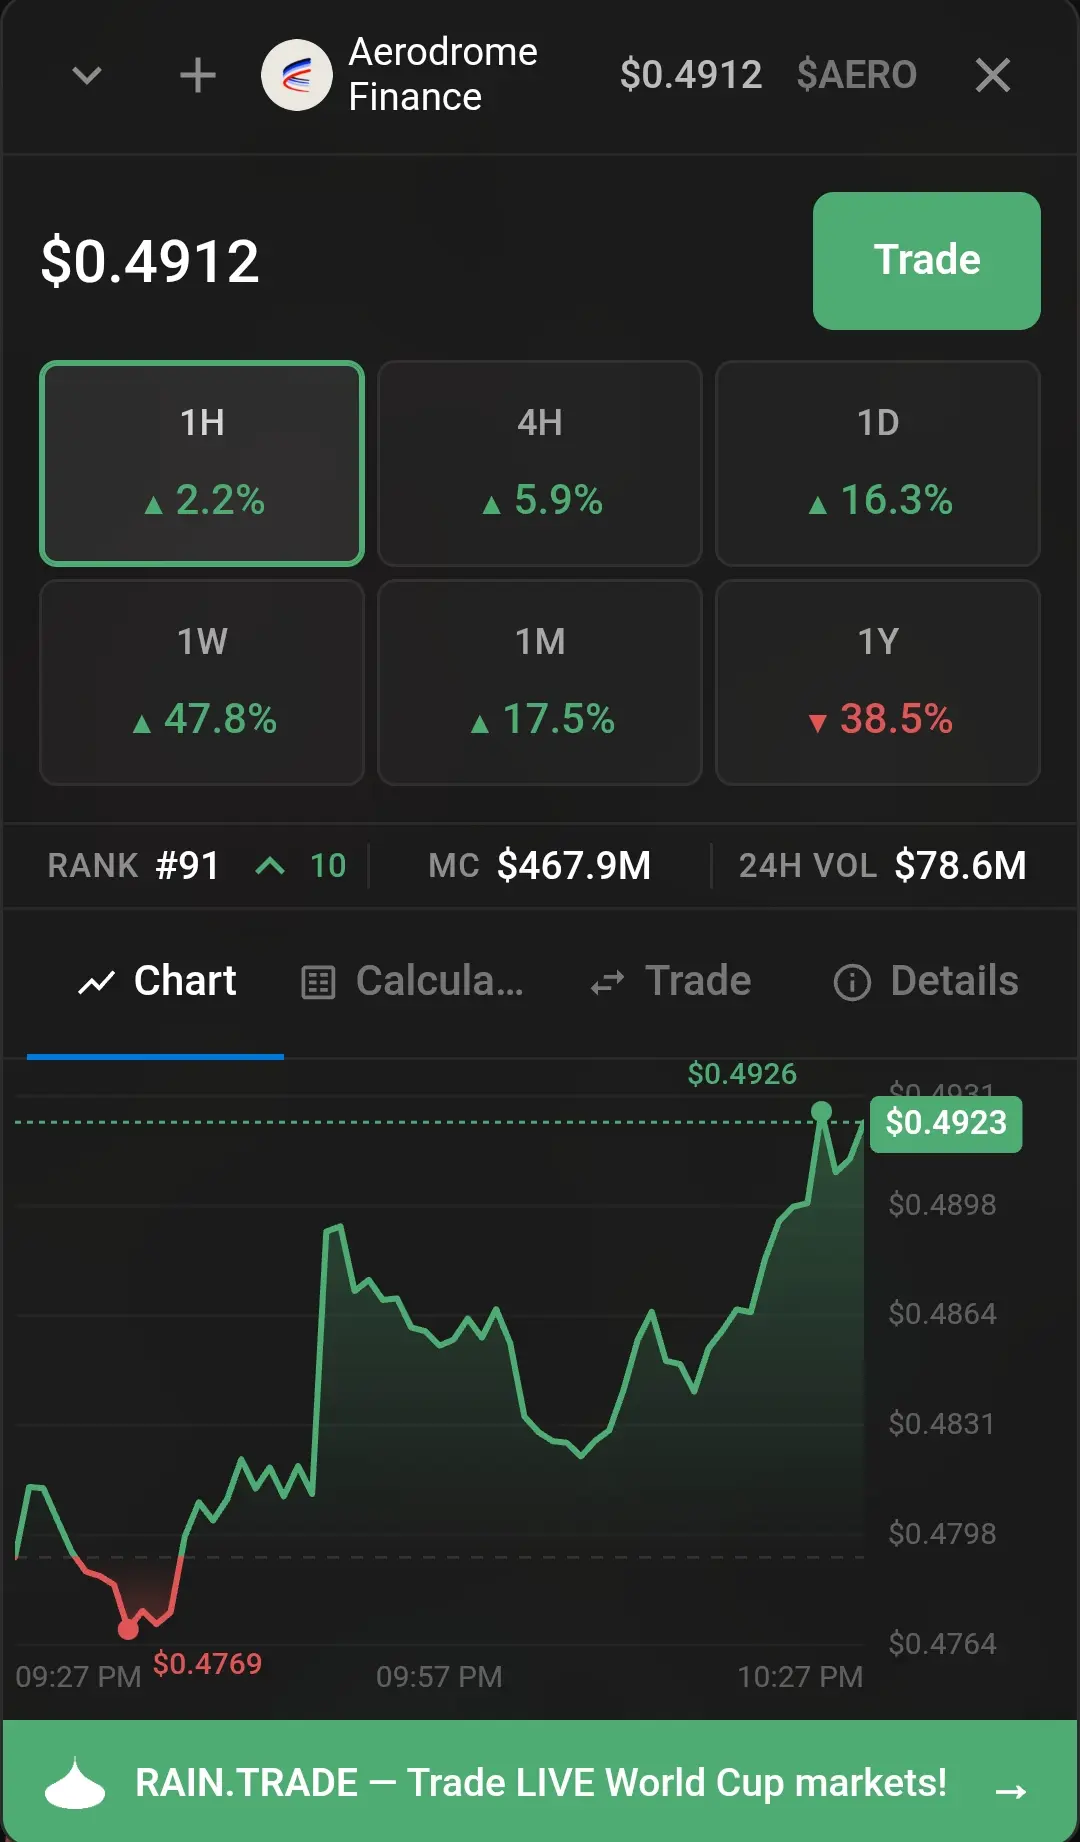Collapse panel with the top-left chevron
The height and width of the screenshot is (1842, 1080).
(x=87, y=75)
